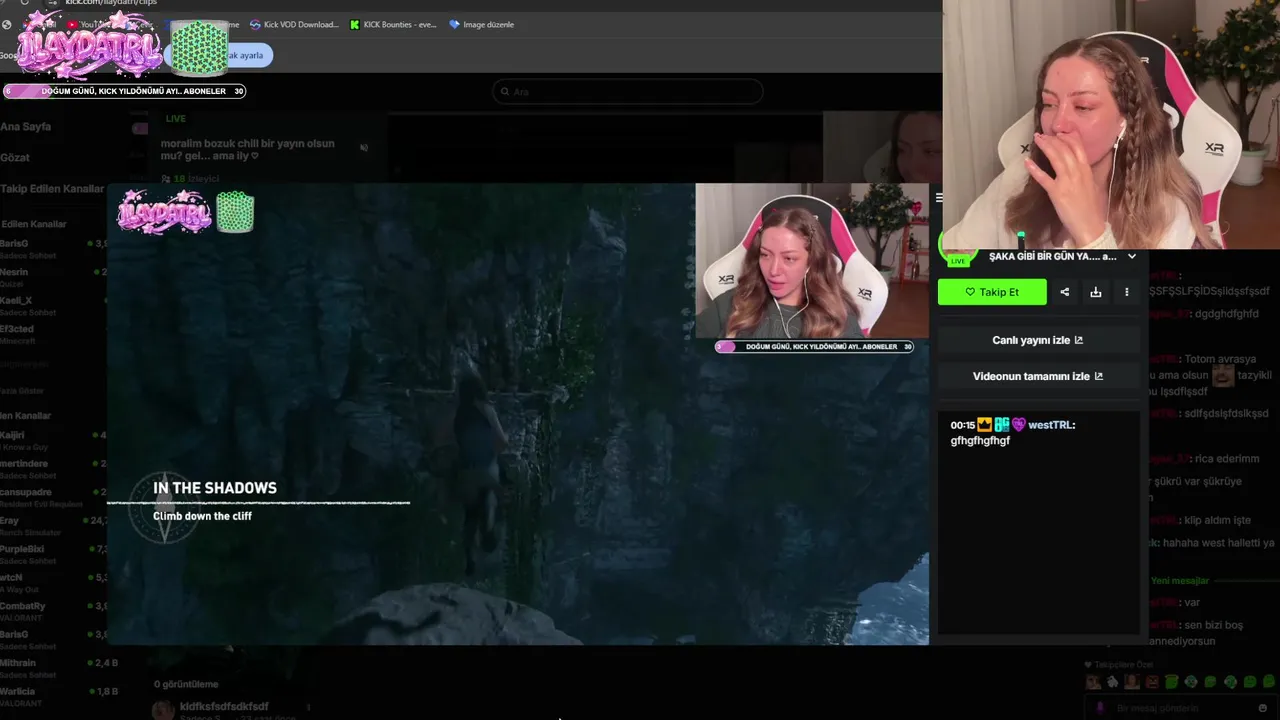Click the hahaha west halletti ya message
The image size is (1280, 720).
[1218, 543]
